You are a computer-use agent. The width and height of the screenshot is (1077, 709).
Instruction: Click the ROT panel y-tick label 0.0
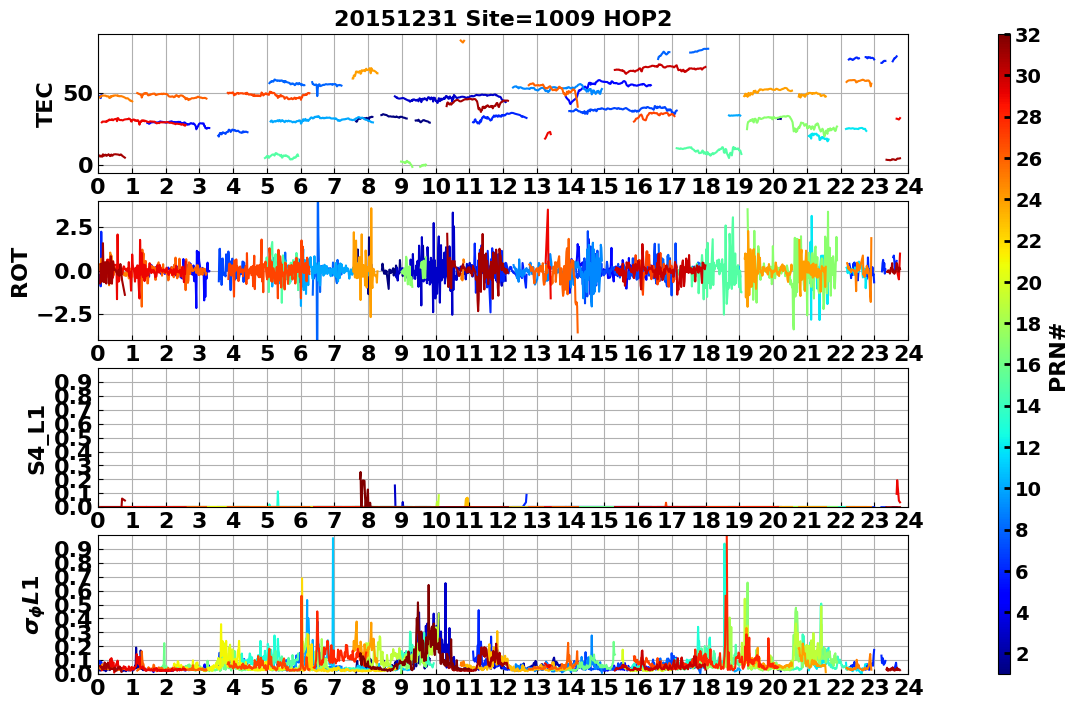click(75, 271)
